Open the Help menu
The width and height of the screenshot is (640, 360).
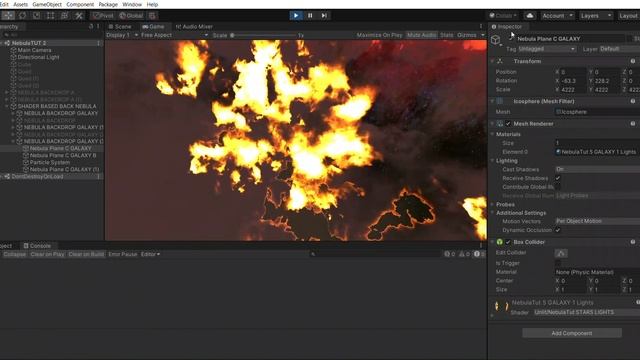[152, 4]
